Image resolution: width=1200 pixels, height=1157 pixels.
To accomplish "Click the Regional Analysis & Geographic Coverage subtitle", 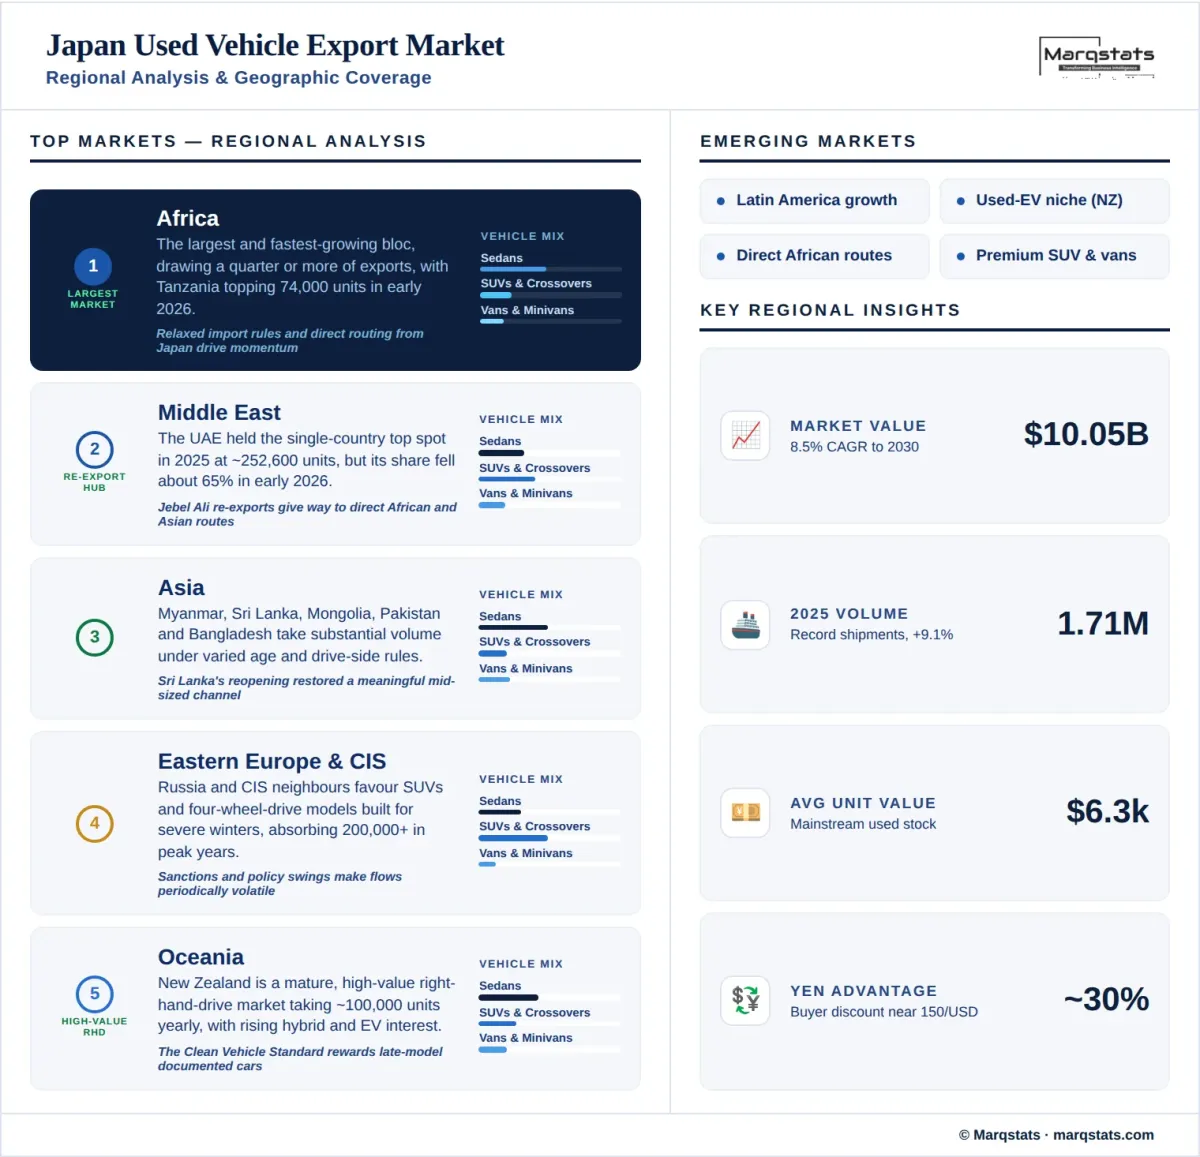I will pyautogui.click(x=238, y=78).
